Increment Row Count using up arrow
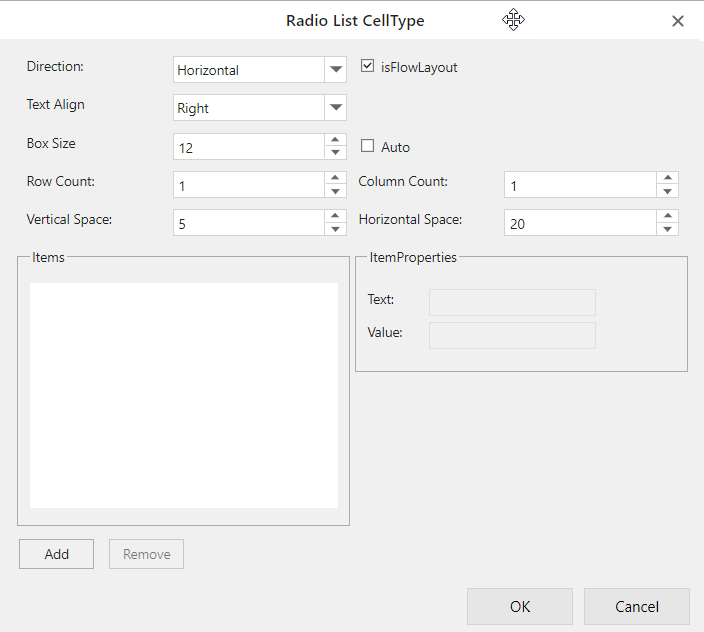Image resolution: width=704 pixels, height=632 pixels. (x=335, y=178)
